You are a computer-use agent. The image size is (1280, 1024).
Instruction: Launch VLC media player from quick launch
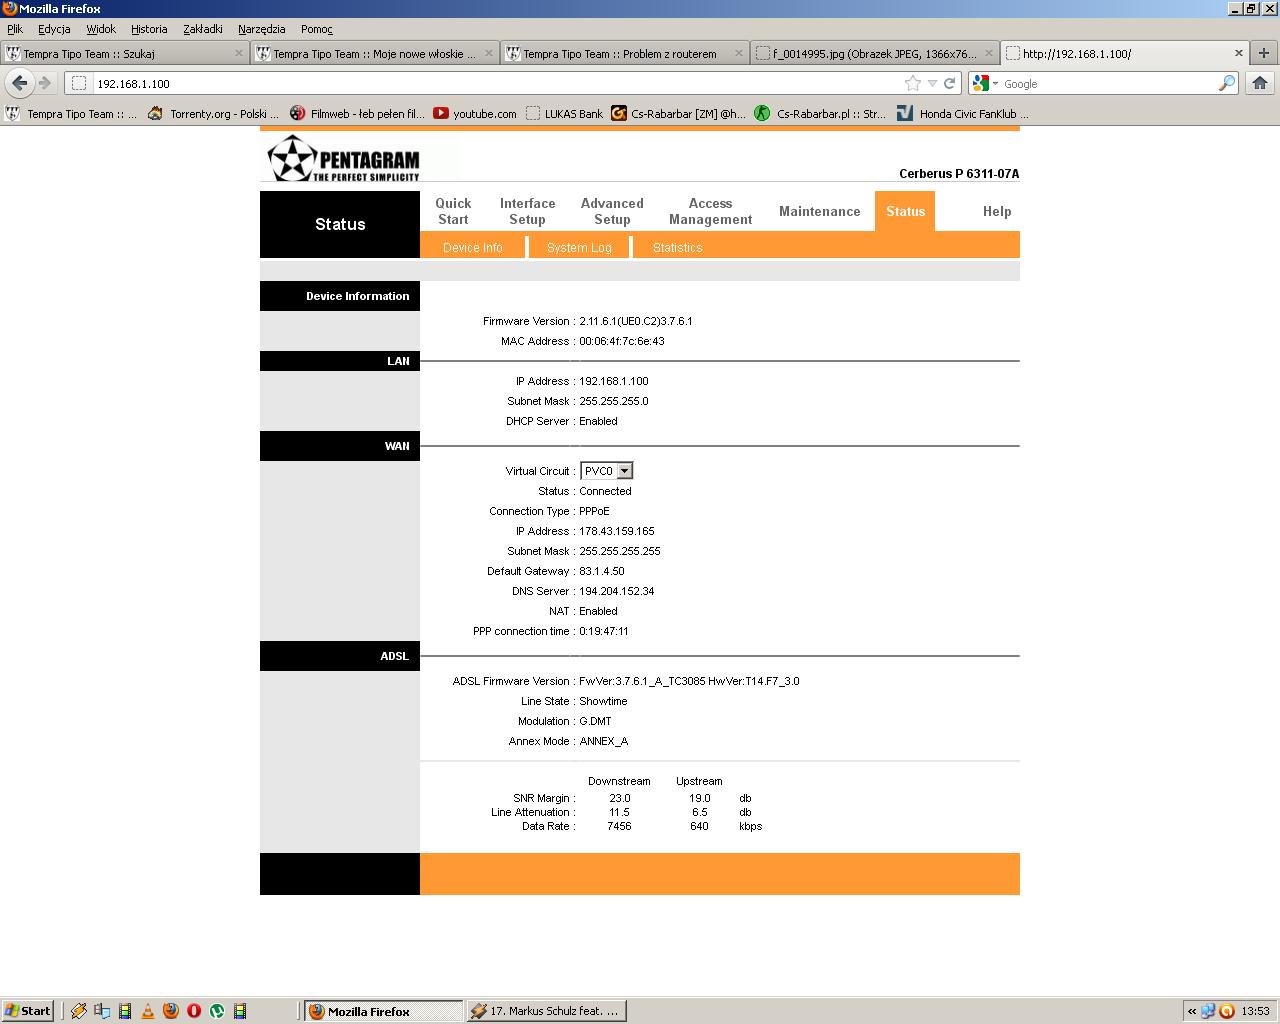click(148, 1011)
